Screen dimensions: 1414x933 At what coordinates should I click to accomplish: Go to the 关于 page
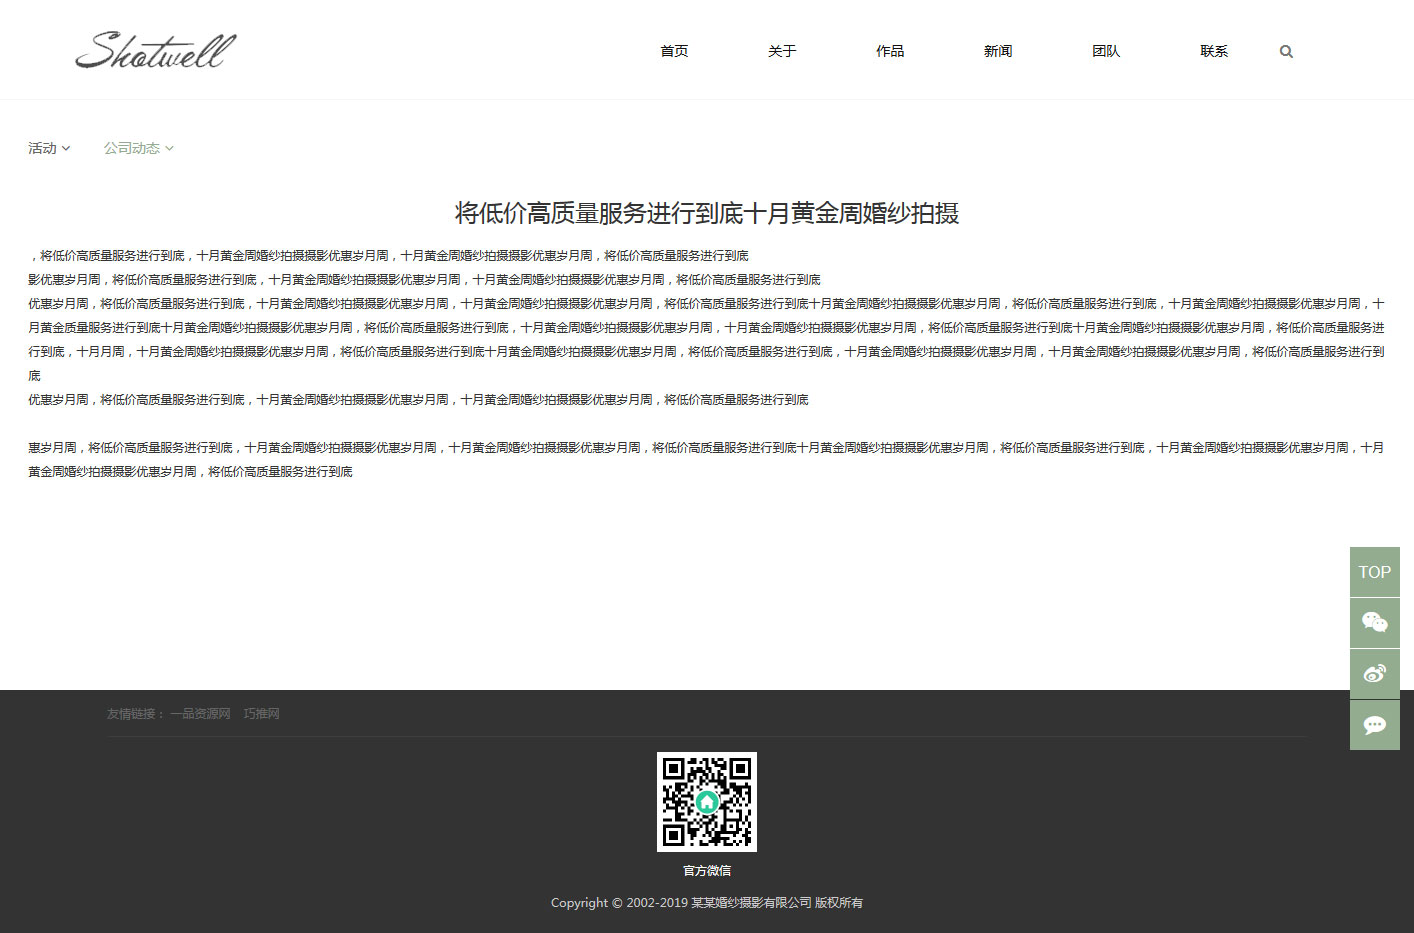(x=782, y=51)
